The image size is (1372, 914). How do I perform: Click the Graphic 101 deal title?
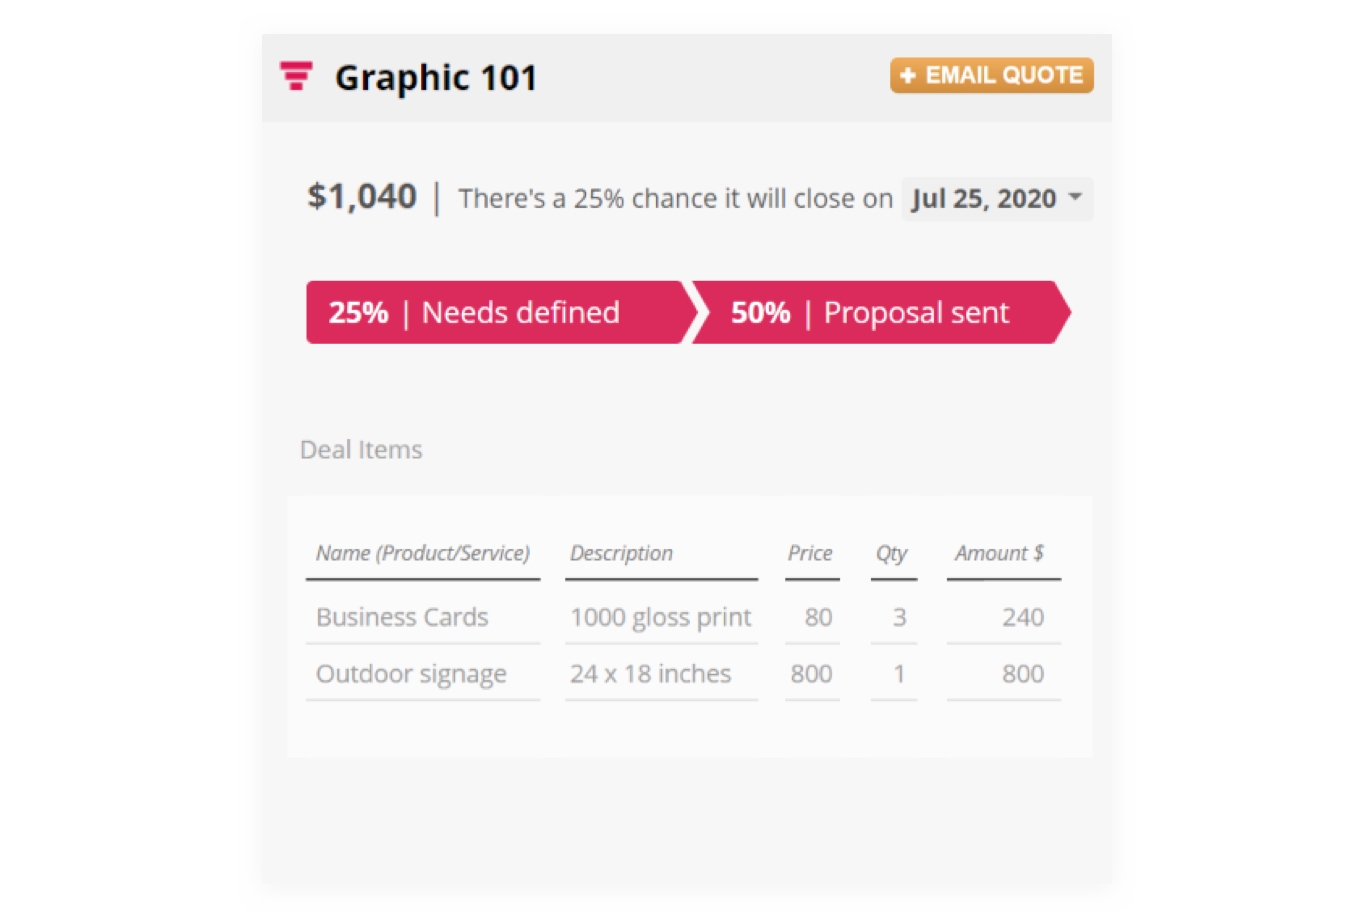[x=436, y=78]
